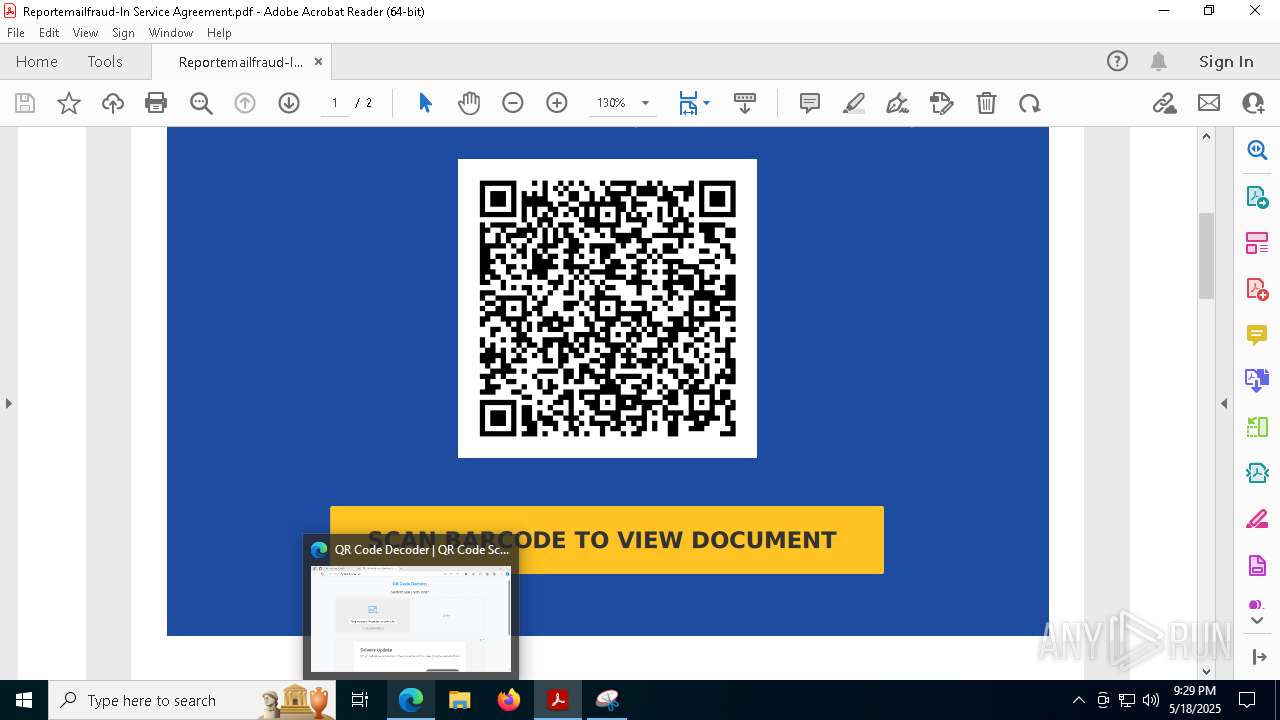
Task: Open Create PDF tool in right pane
Action: [1257, 289]
